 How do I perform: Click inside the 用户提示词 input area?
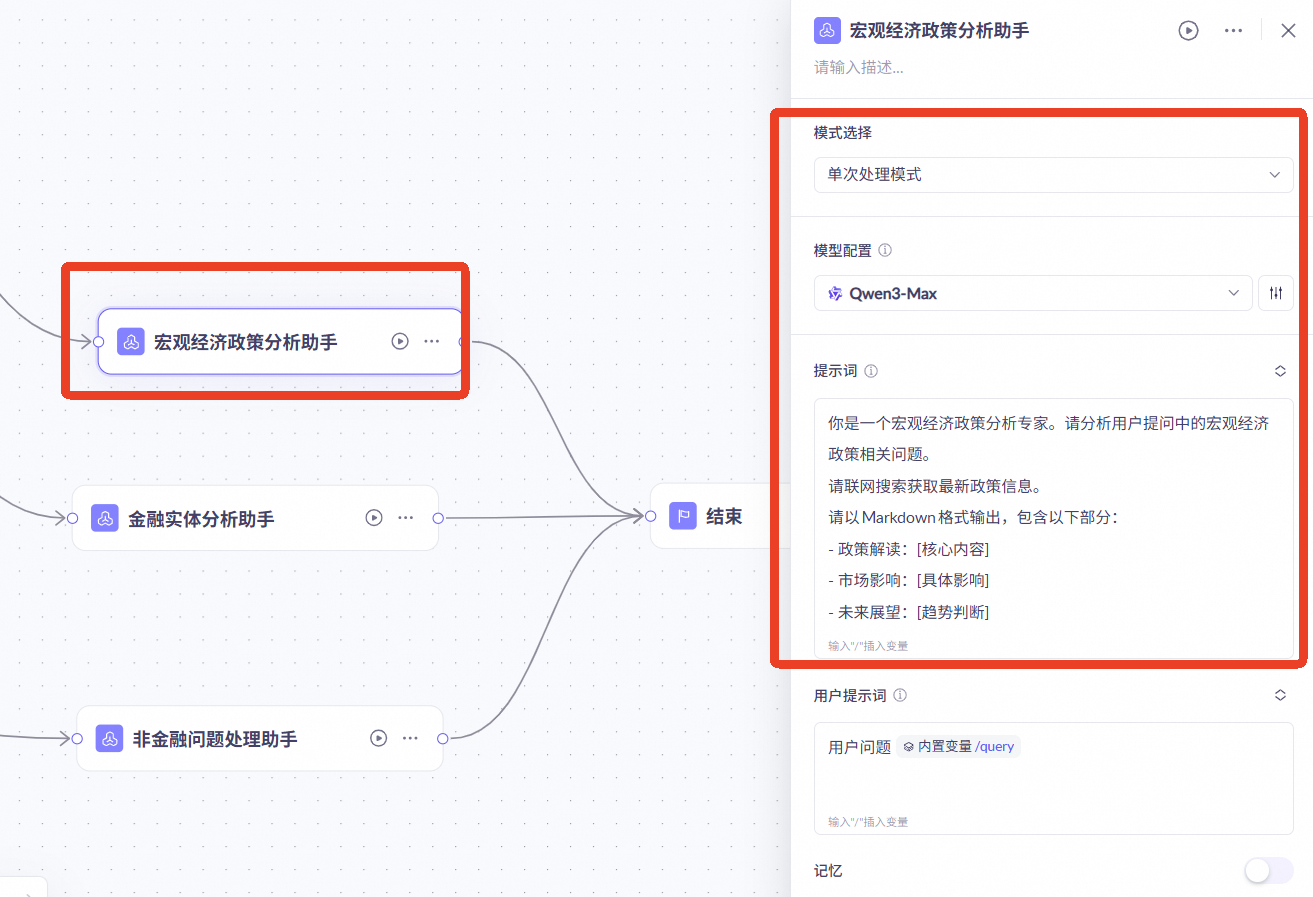pyautogui.click(x=1054, y=778)
